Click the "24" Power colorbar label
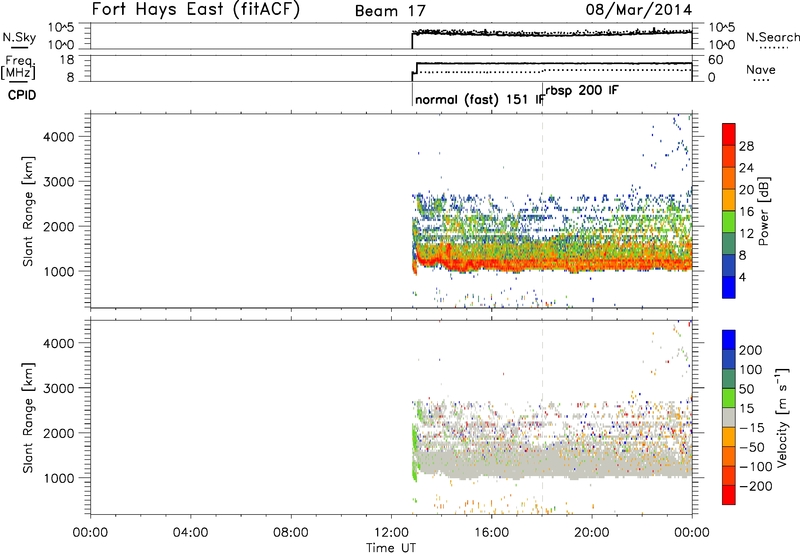 click(x=746, y=168)
